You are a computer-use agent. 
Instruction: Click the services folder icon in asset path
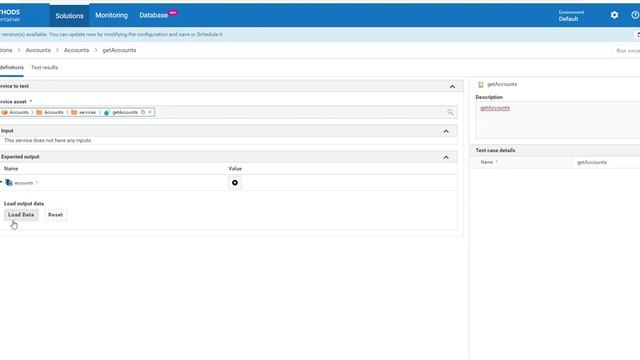(x=74, y=112)
